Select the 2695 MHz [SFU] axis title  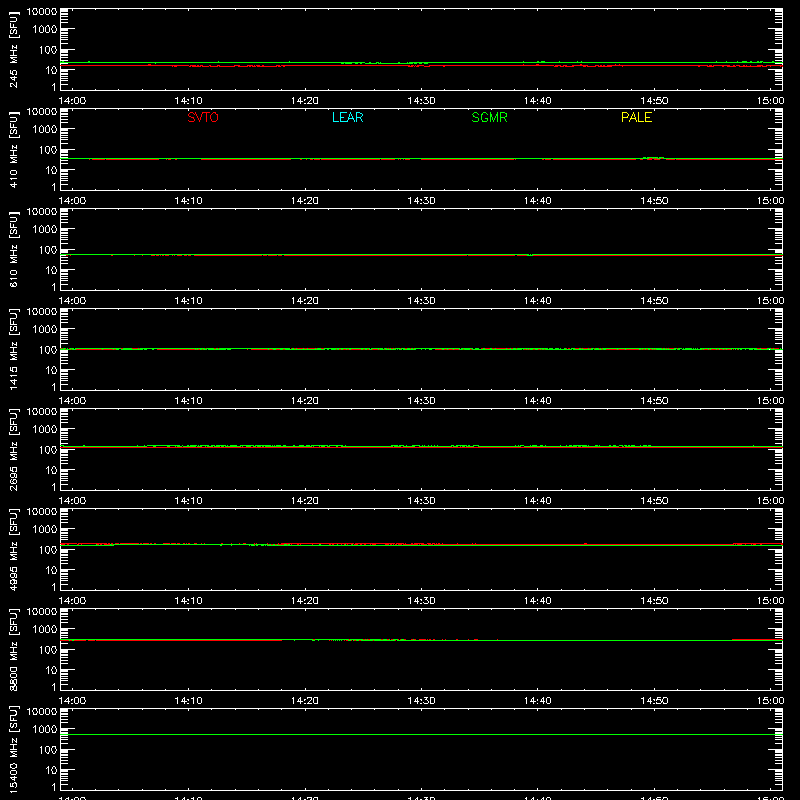point(14,449)
